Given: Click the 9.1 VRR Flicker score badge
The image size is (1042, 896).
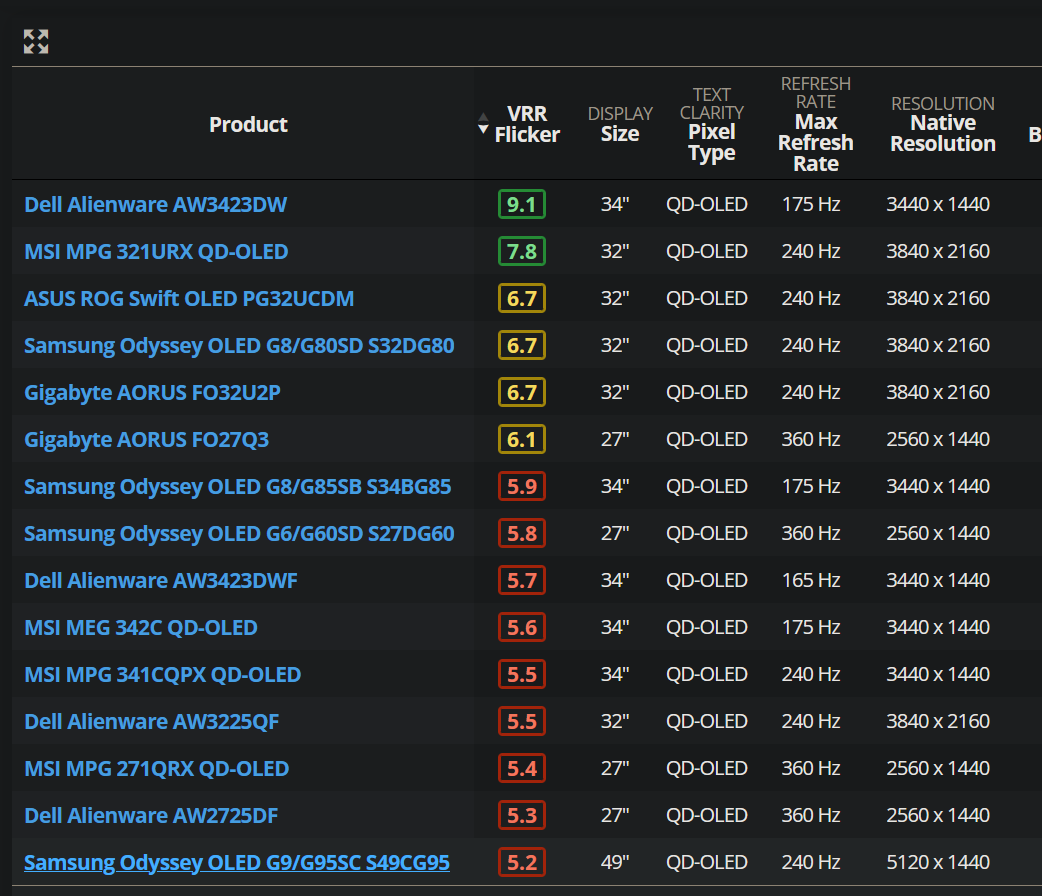Looking at the screenshot, I should 522,204.
